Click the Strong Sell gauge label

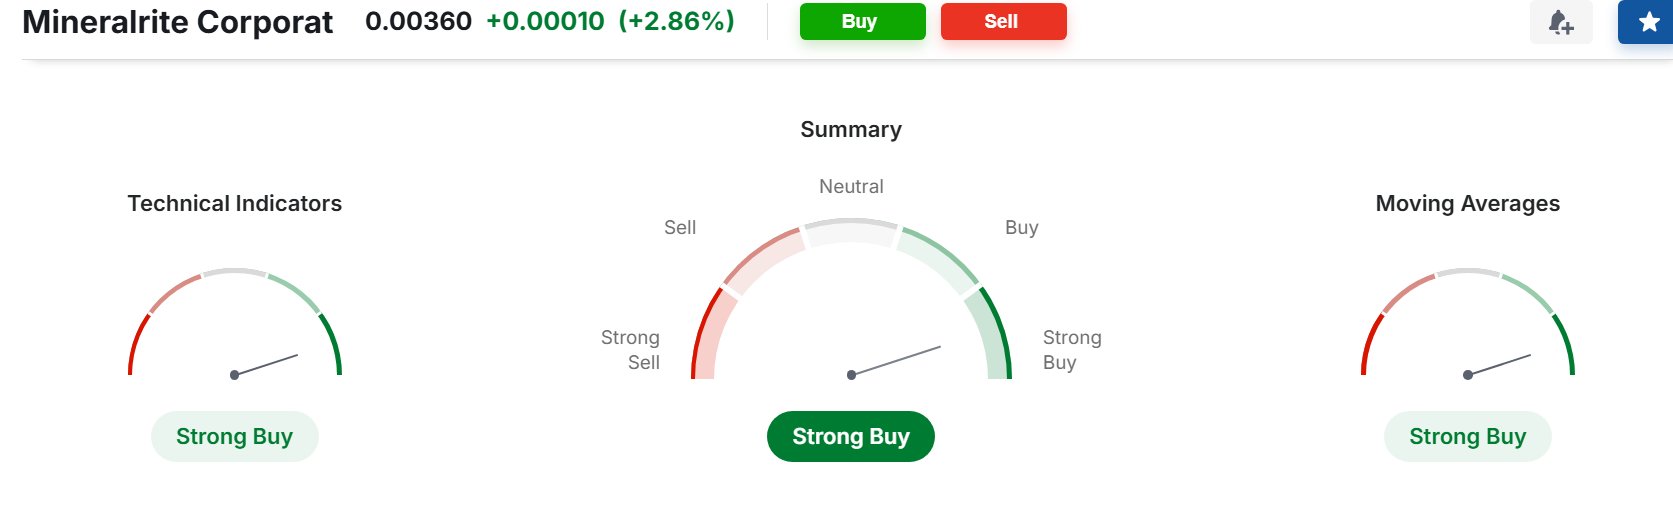point(631,350)
